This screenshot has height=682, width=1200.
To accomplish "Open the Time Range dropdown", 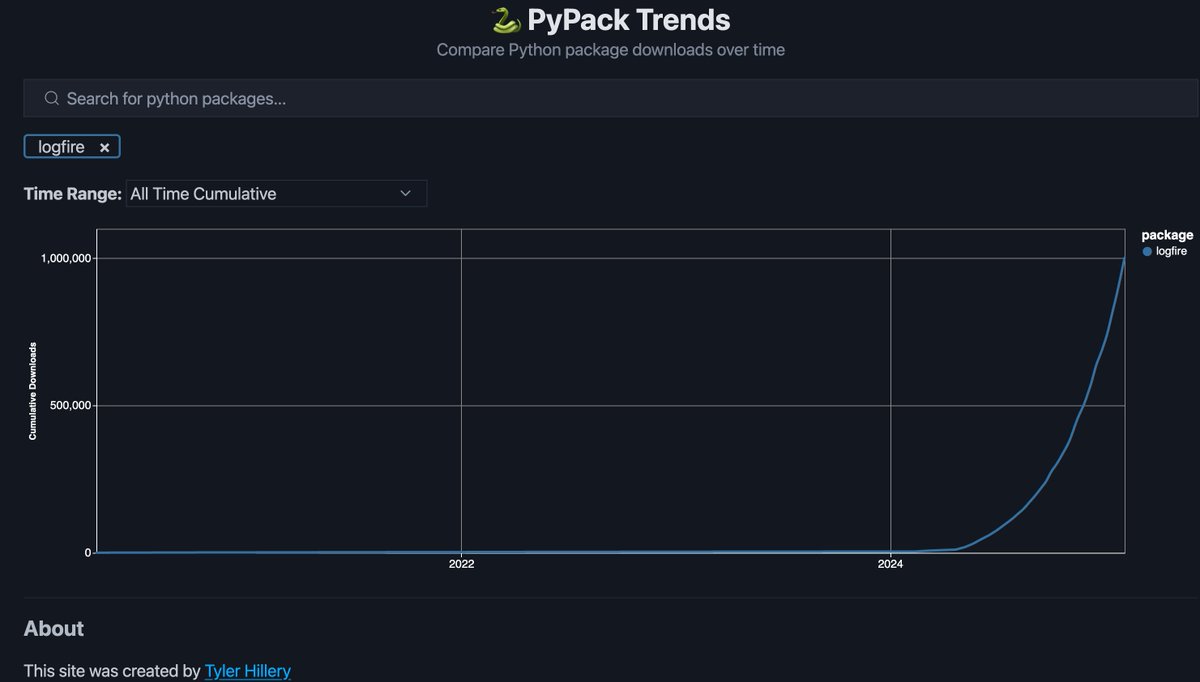I will pos(276,193).
